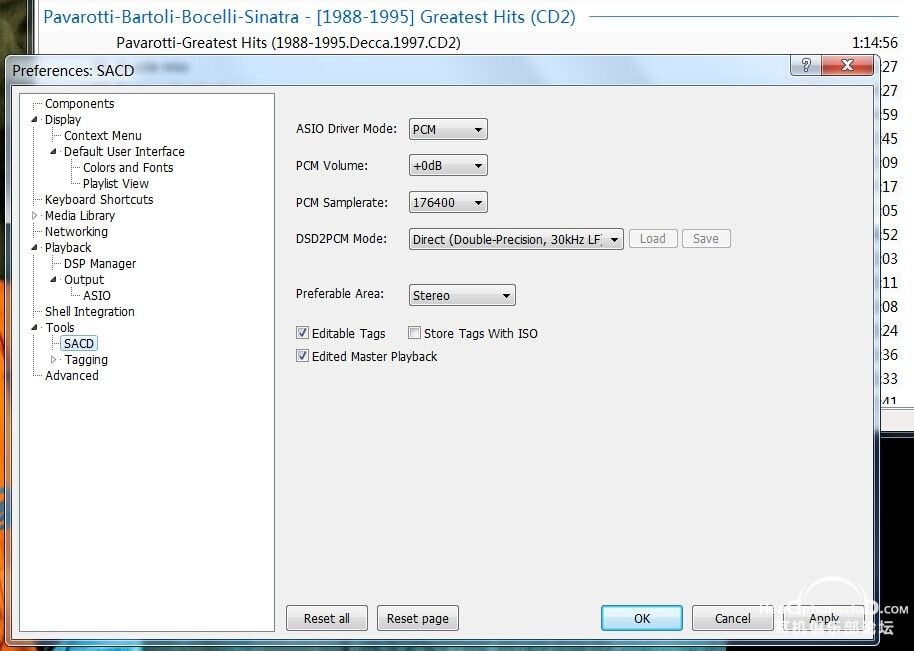Click the Reset all button
The height and width of the screenshot is (651, 914).
(326, 618)
